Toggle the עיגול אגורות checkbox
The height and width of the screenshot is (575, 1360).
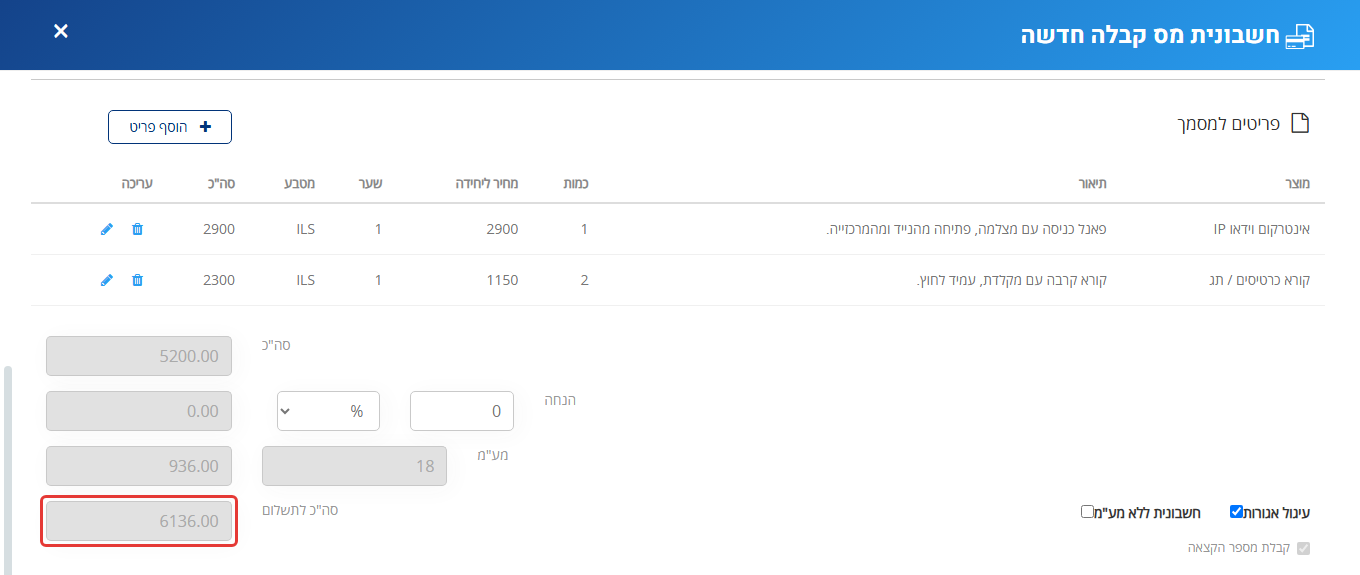[x=1236, y=511]
